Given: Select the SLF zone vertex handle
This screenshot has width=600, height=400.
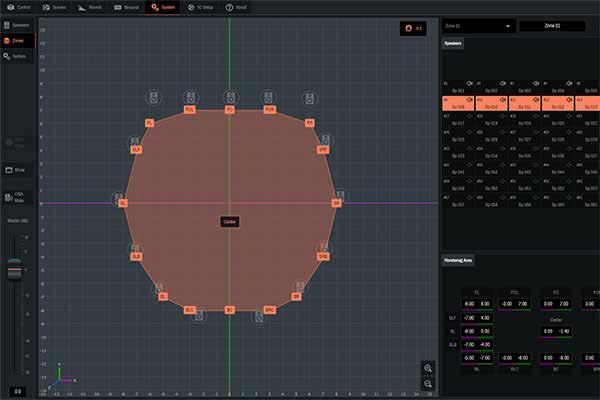Looking at the screenshot, I should pos(136,150).
